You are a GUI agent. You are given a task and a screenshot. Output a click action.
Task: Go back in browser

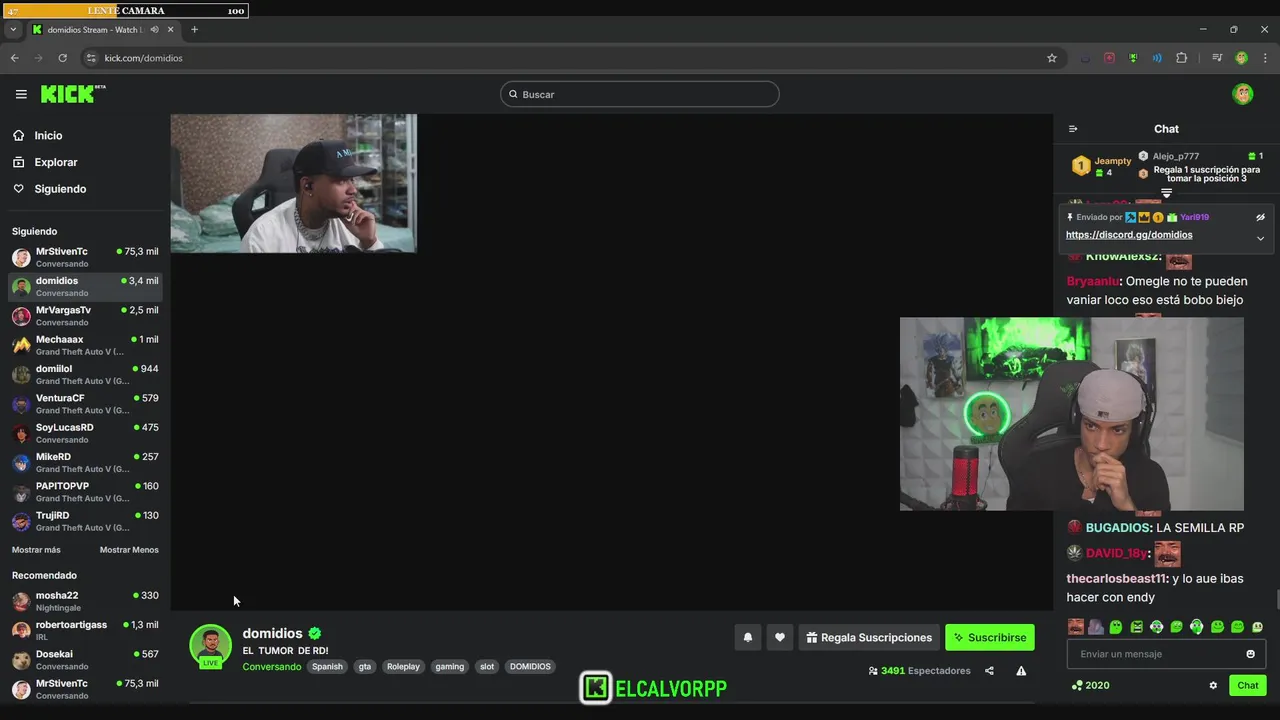pyautogui.click(x=14, y=58)
